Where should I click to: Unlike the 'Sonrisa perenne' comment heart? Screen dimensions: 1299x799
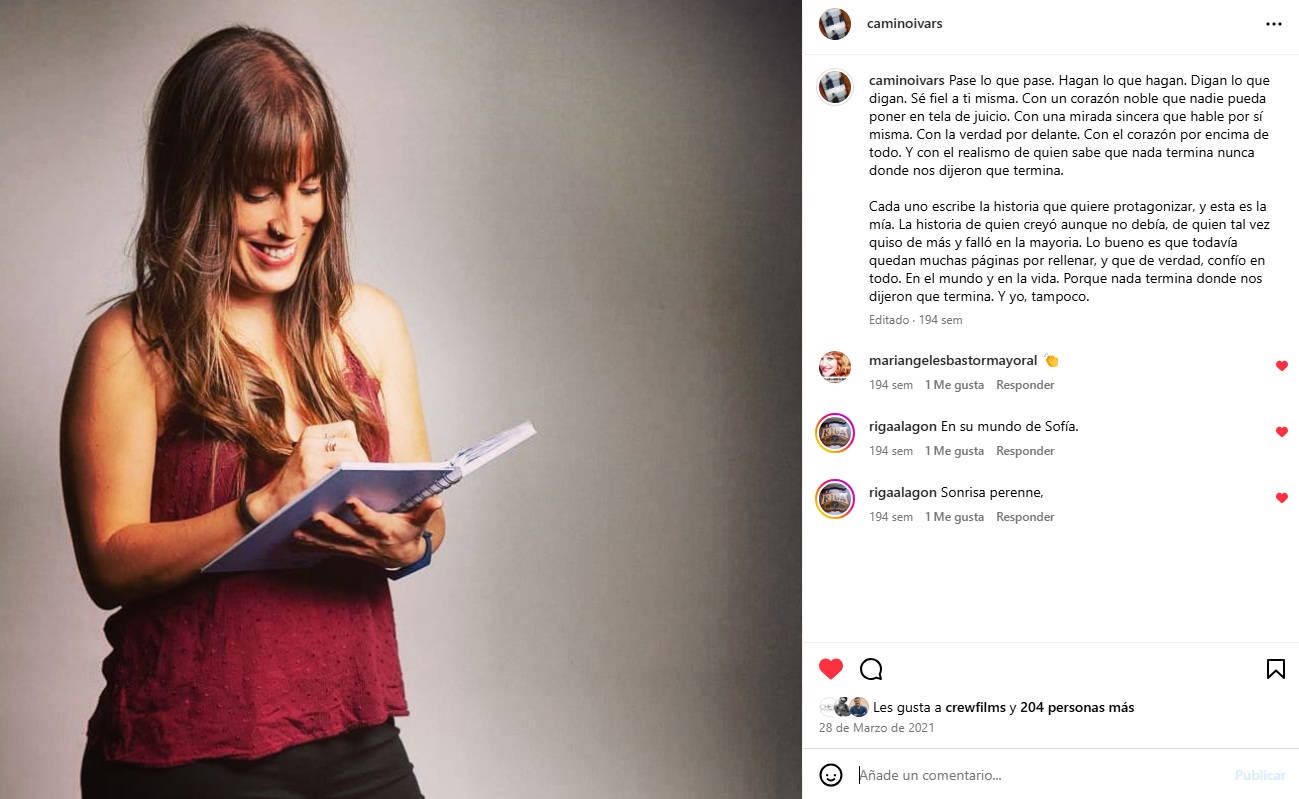point(1281,498)
